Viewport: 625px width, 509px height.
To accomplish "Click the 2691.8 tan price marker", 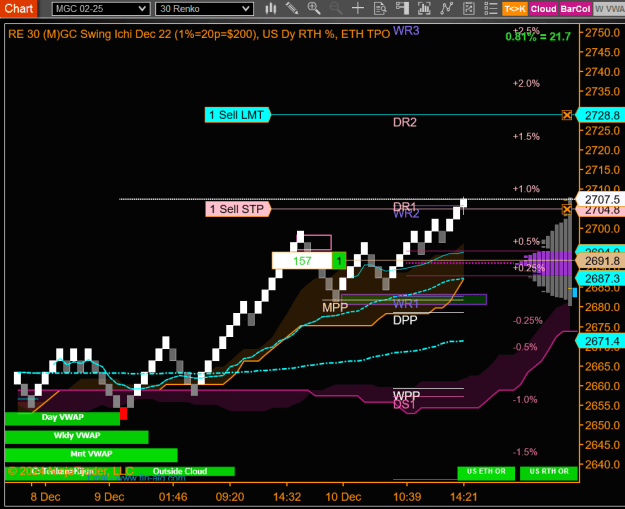I will 602,261.
